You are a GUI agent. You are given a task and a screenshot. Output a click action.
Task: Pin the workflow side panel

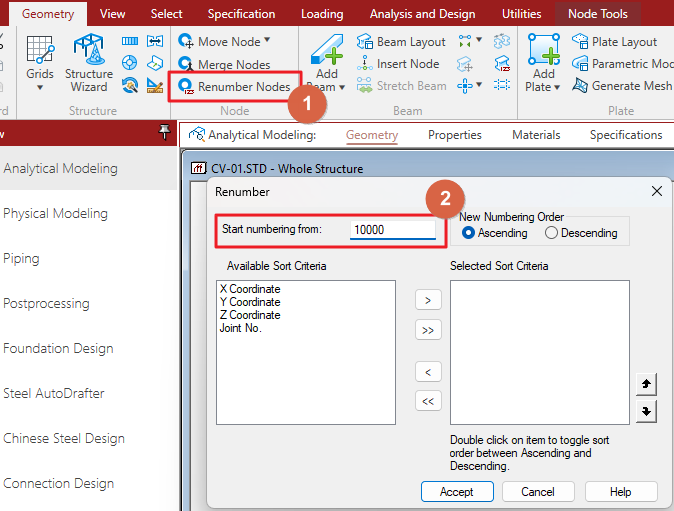164,133
